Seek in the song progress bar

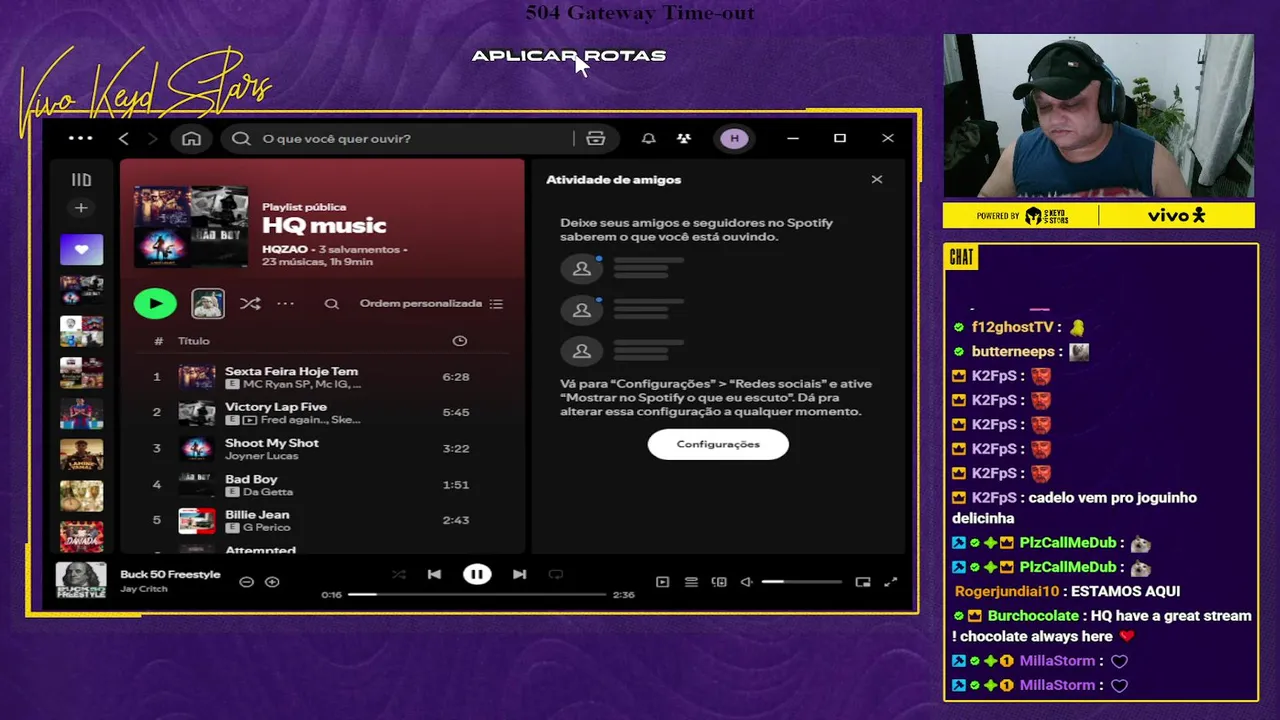pos(477,594)
